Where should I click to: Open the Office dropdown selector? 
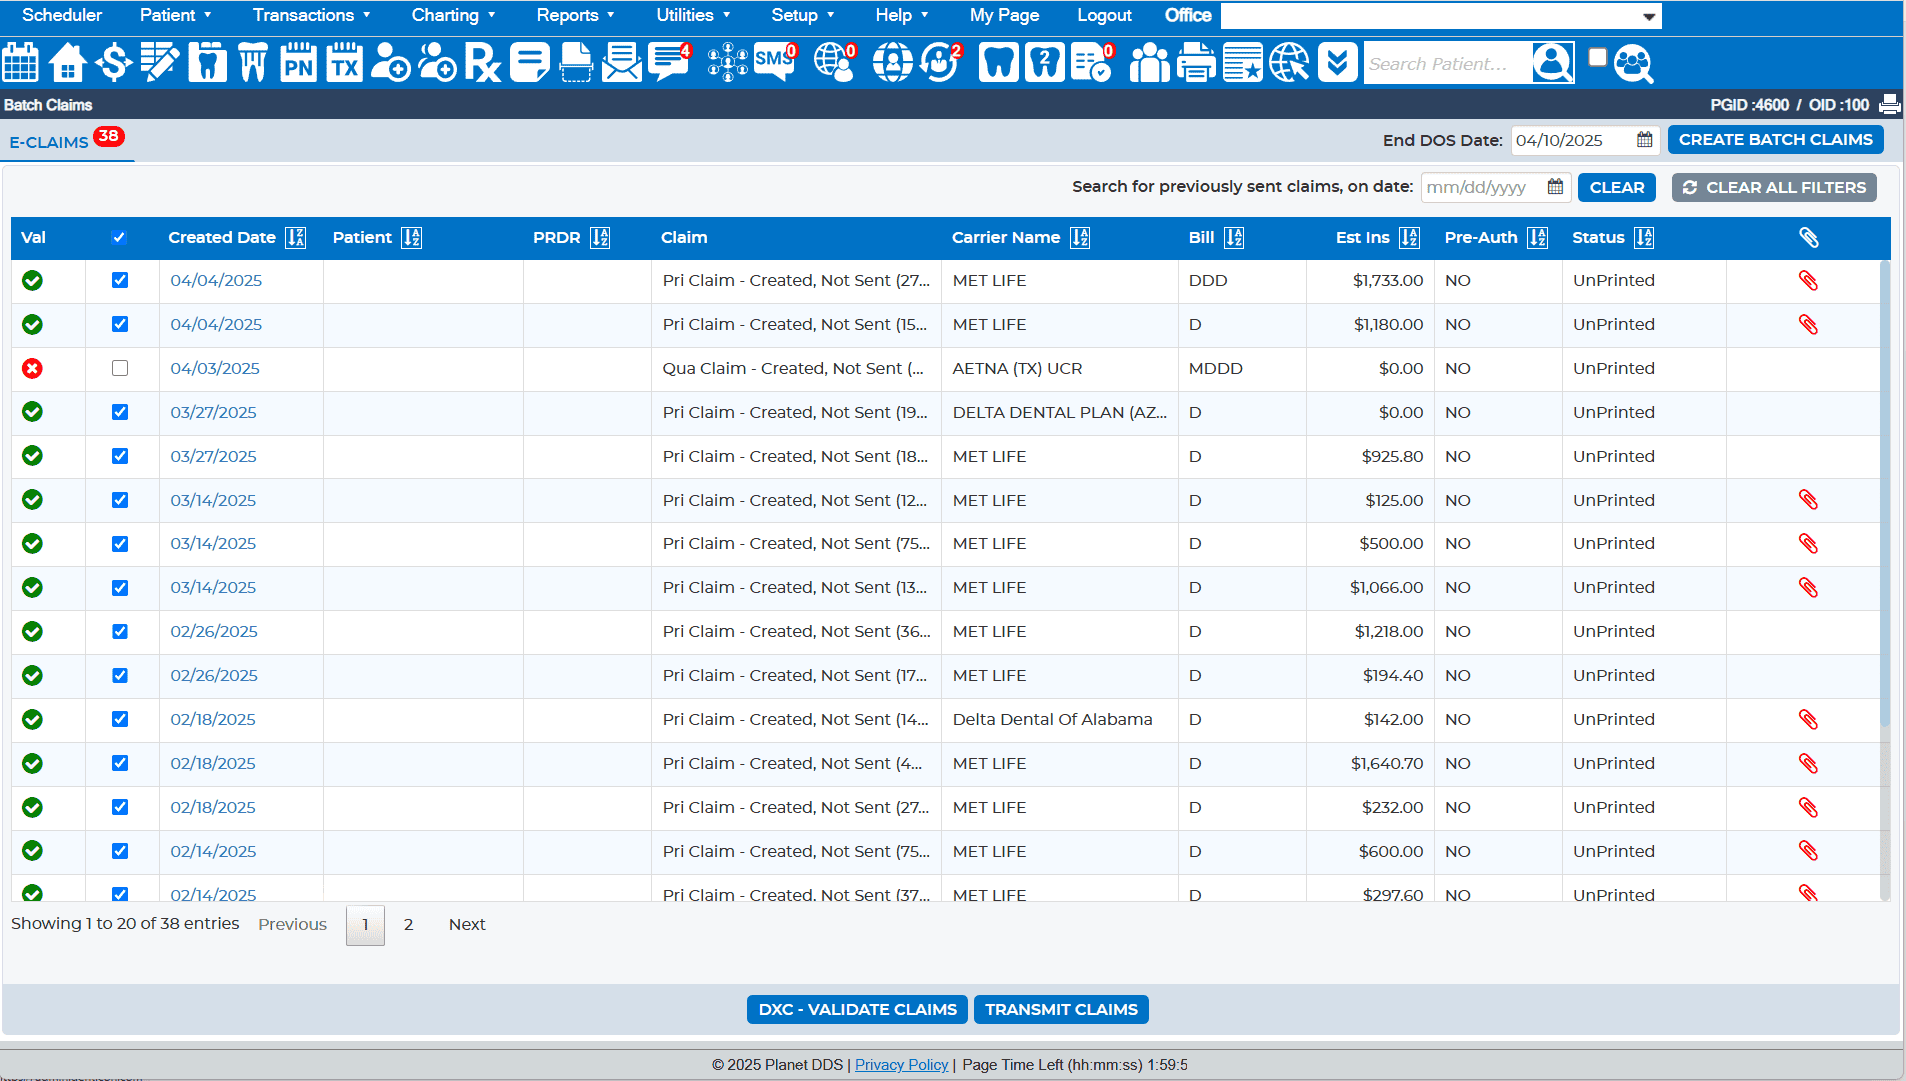click(x=1441, y=16)
